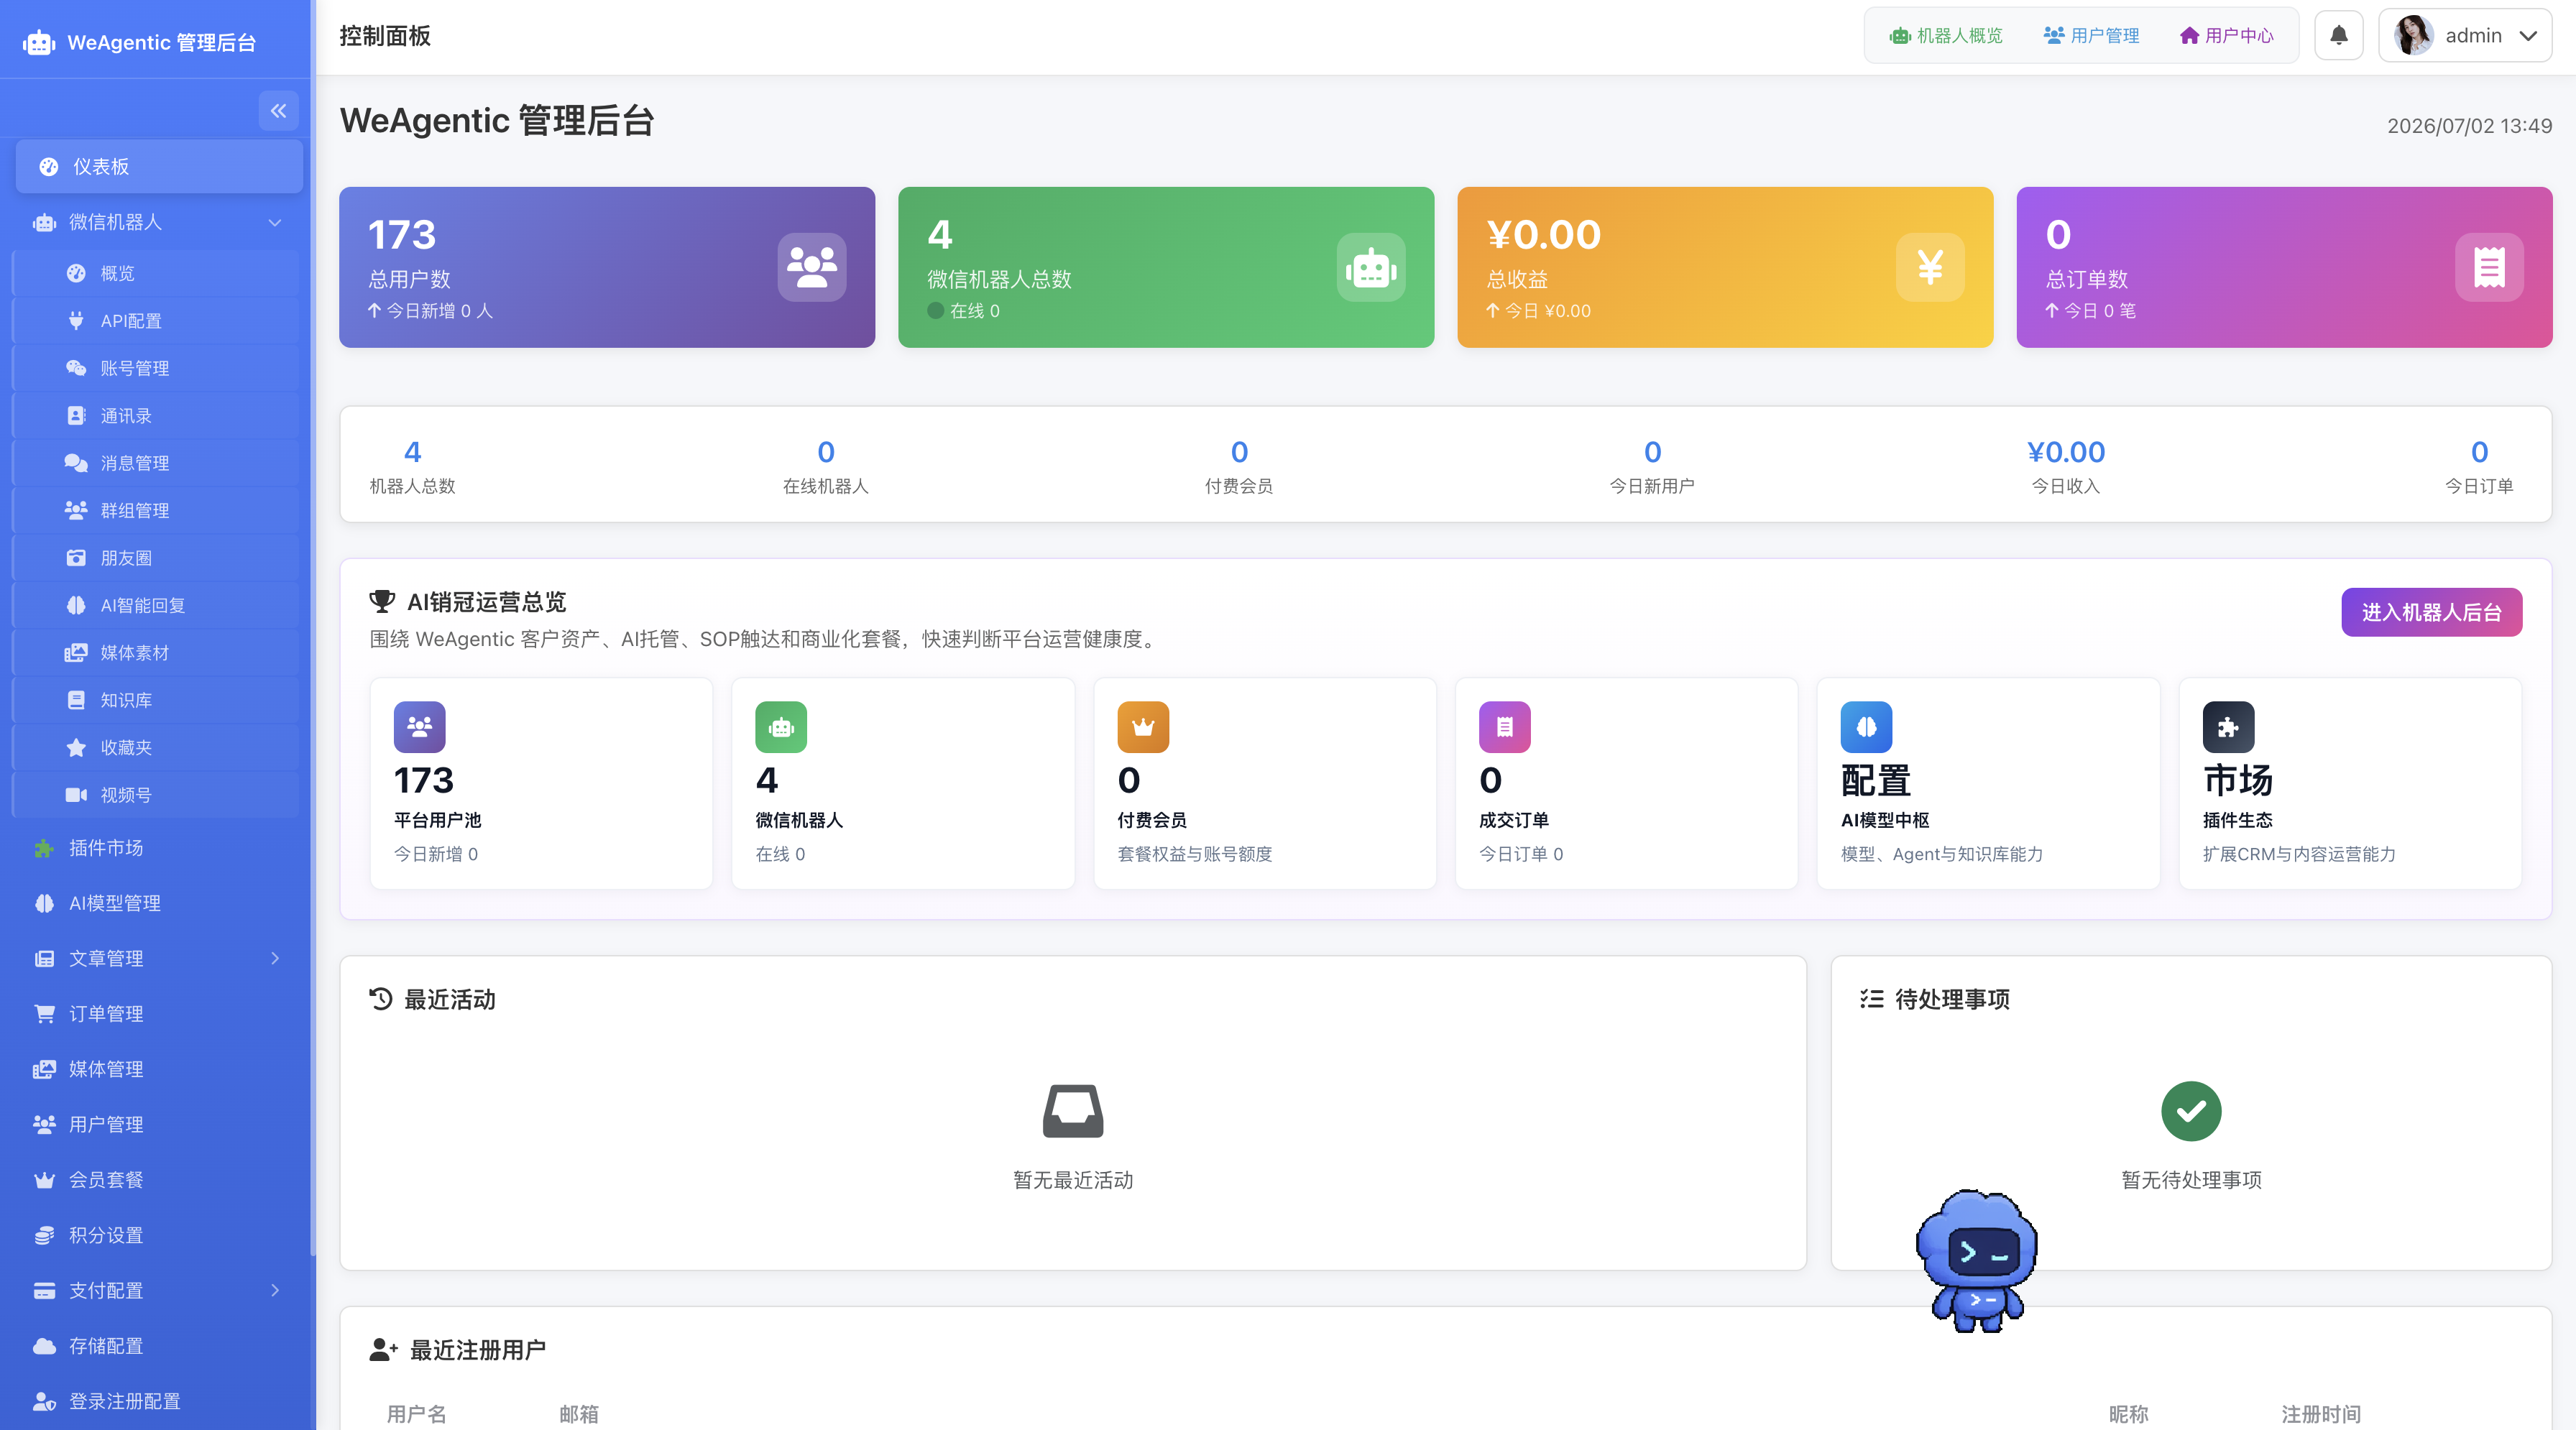This screenshot has width=2576, height=1430.
Task: Open the admin account dropdown arrow
Action: tap(2528, 36)
